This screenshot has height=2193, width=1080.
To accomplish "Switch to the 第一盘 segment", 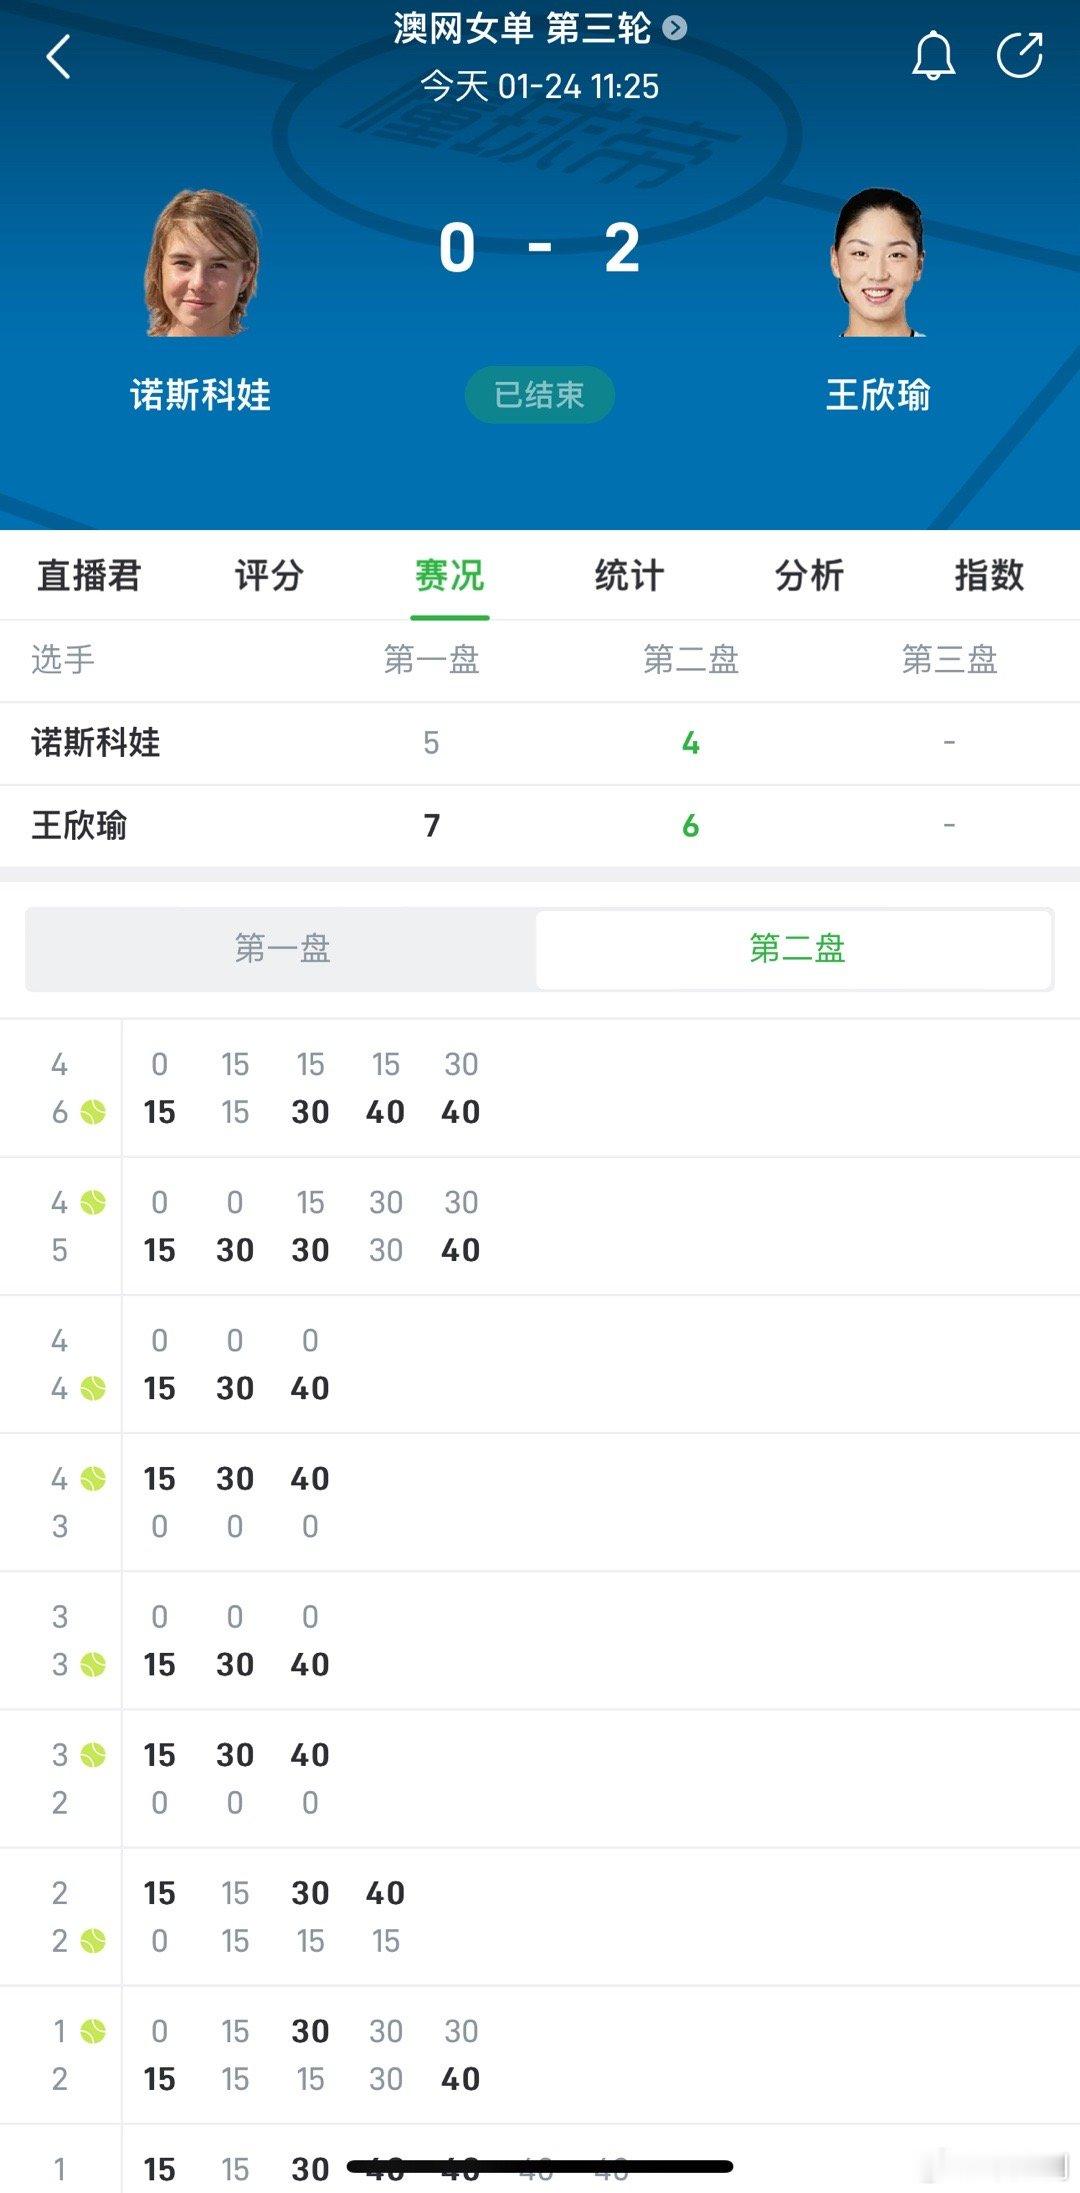I will tap(281, 951).
